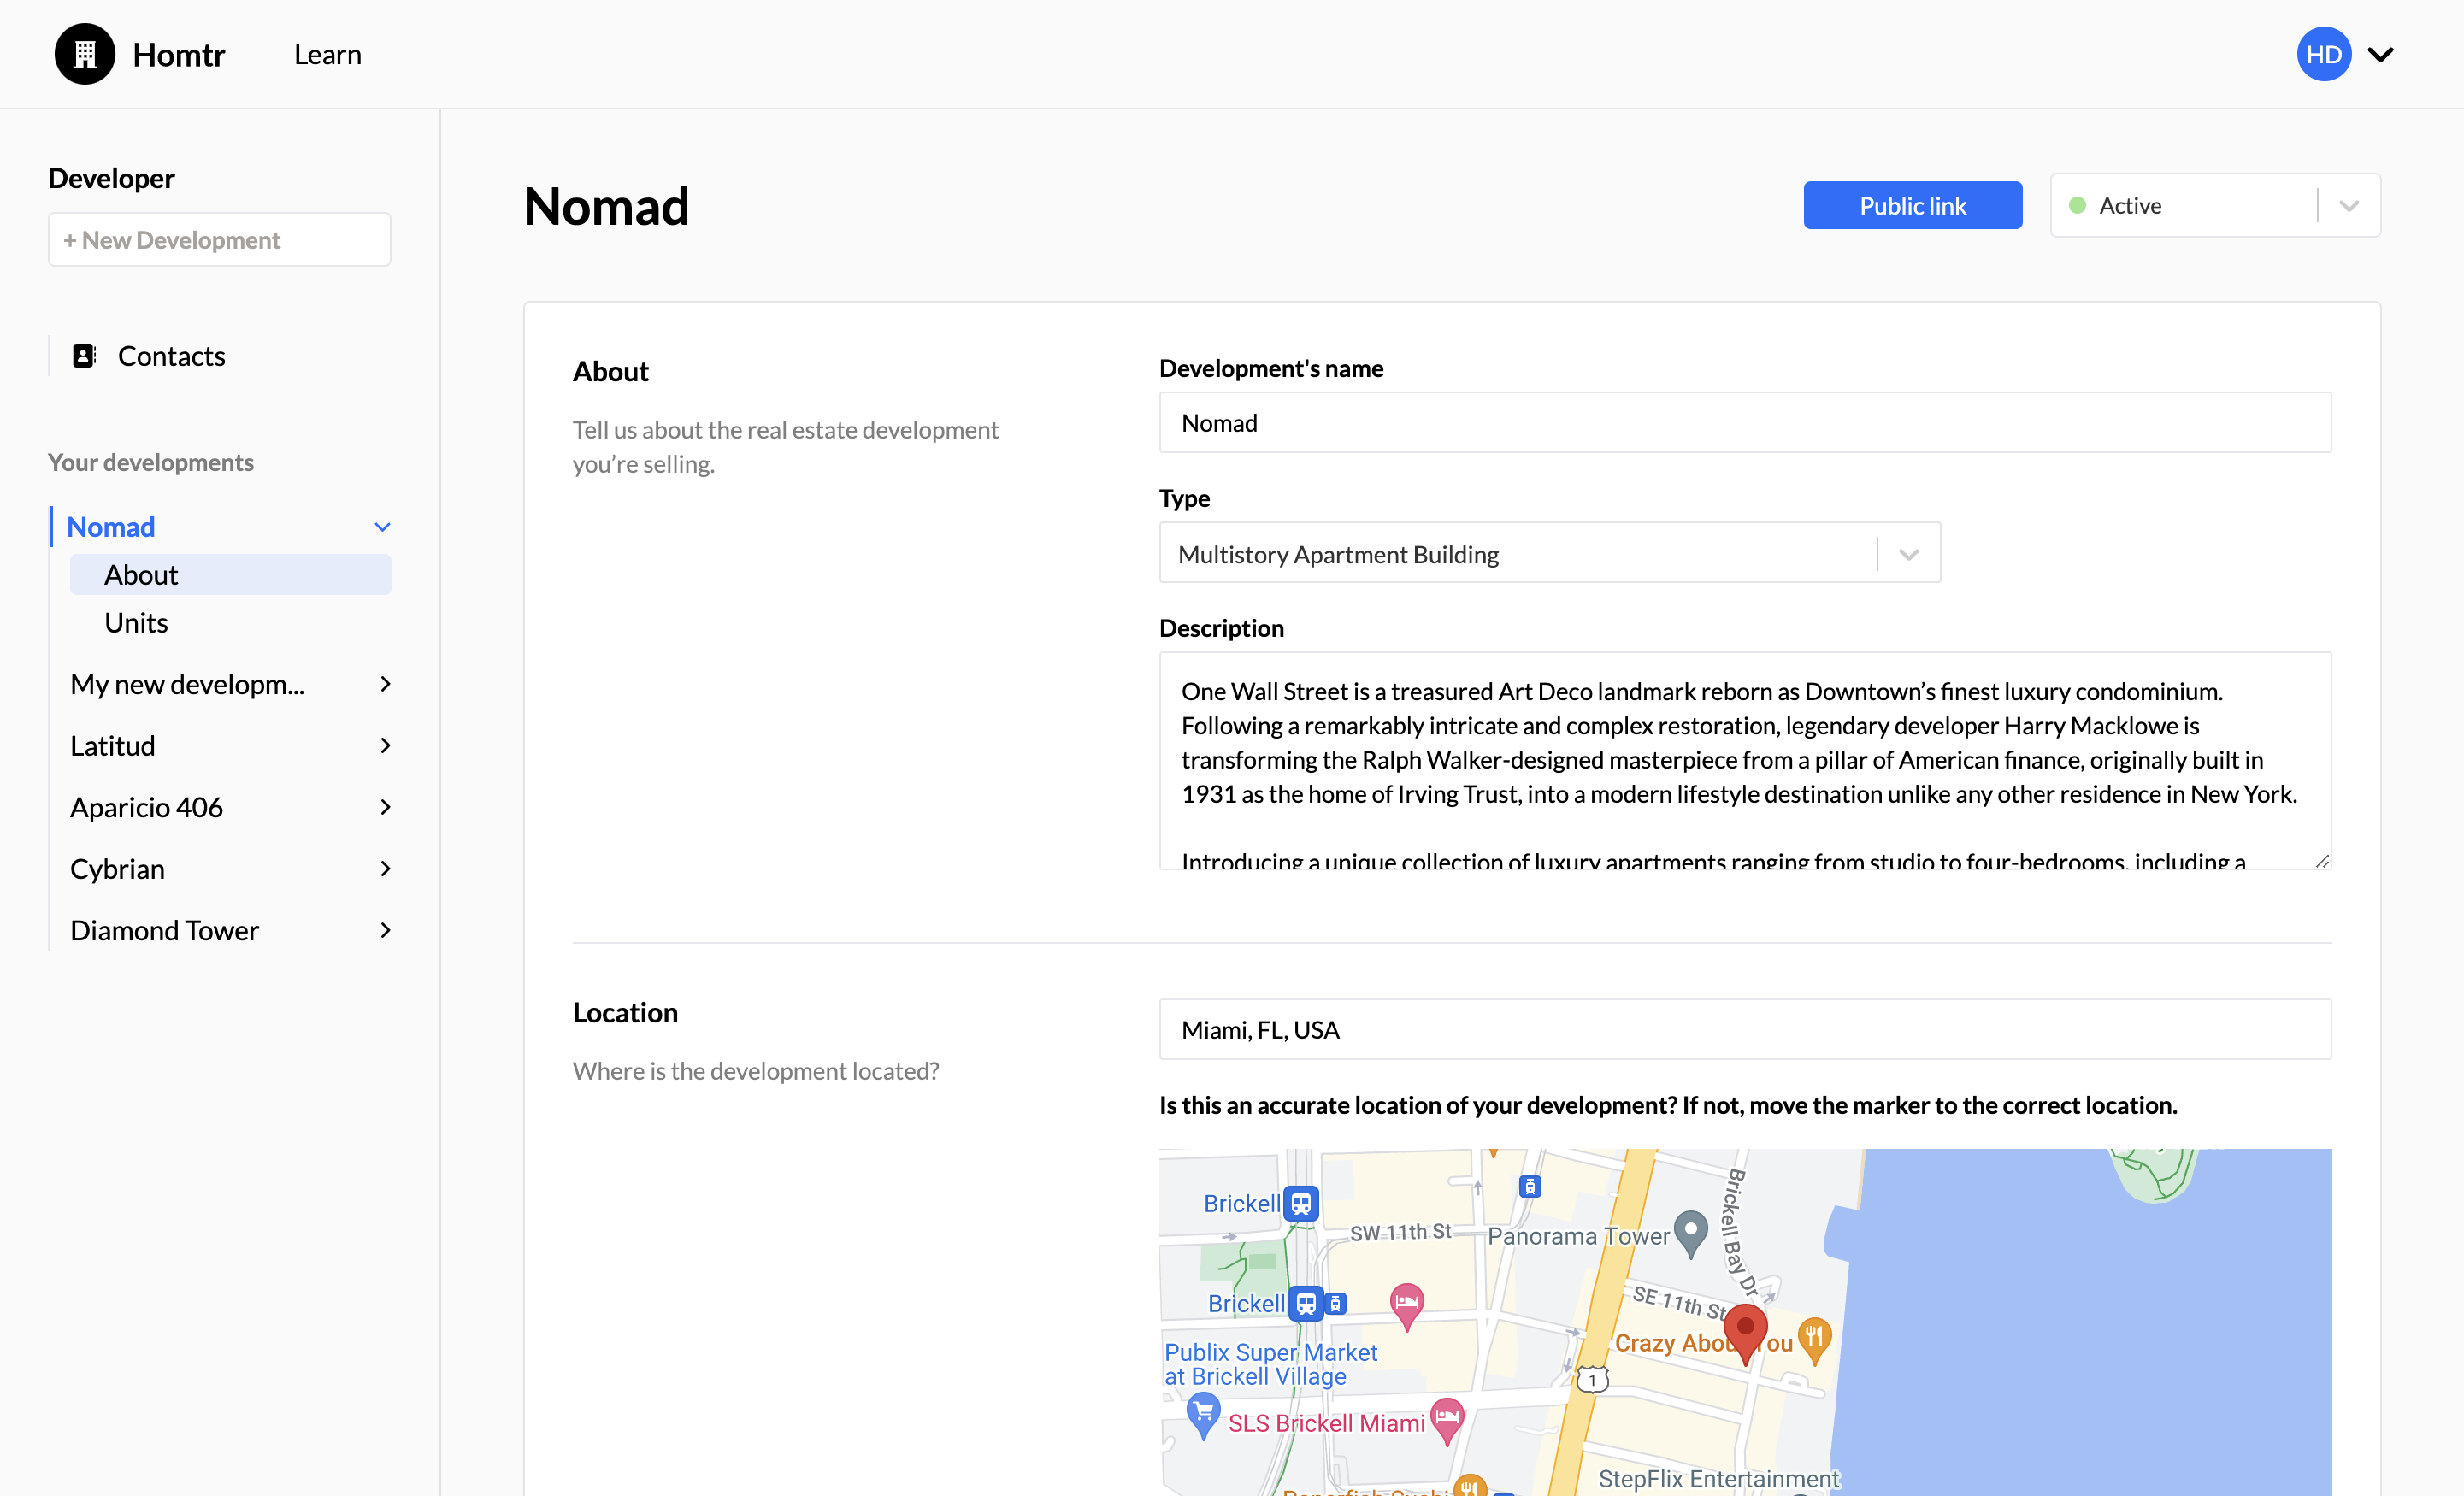Screen dimensions: 2464x1496
Task: Click the SW 11th St street label
Action: 1400,1232
